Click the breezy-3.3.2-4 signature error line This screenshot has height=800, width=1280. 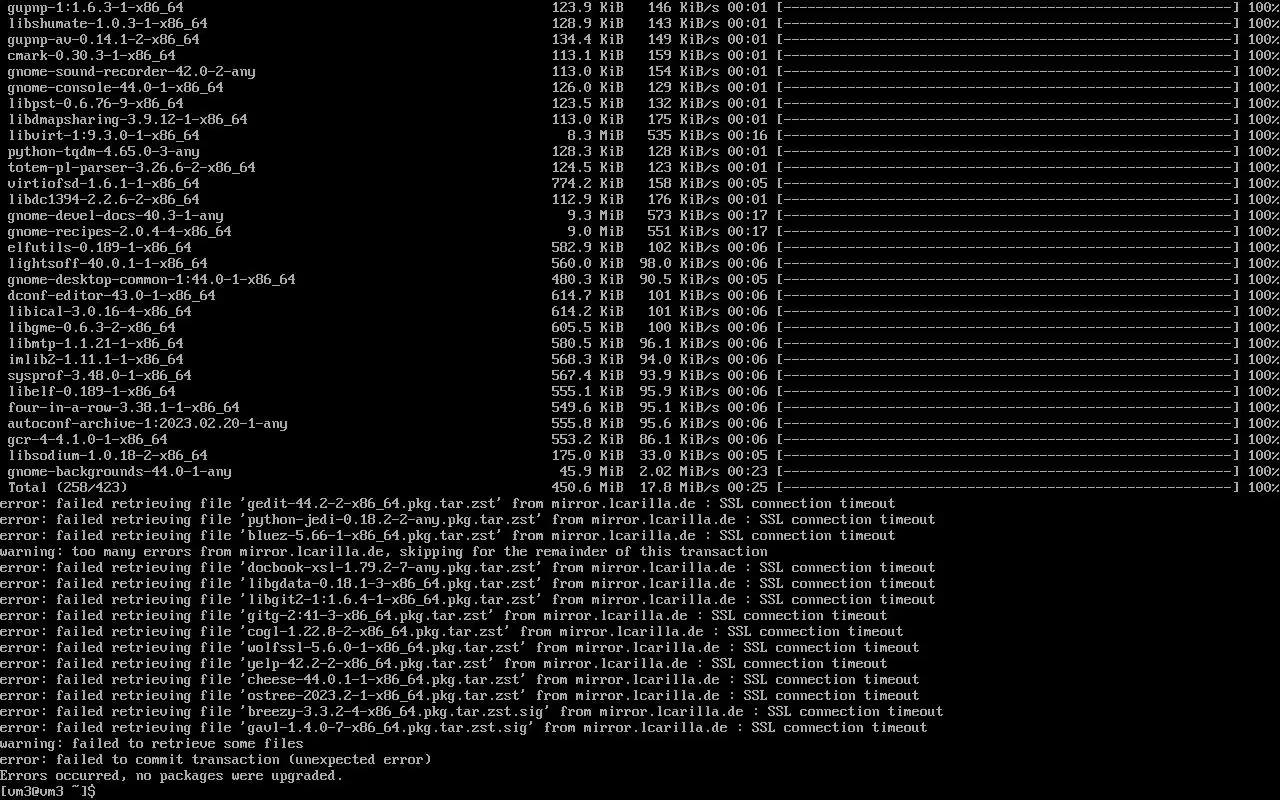(x=472, y=711)
